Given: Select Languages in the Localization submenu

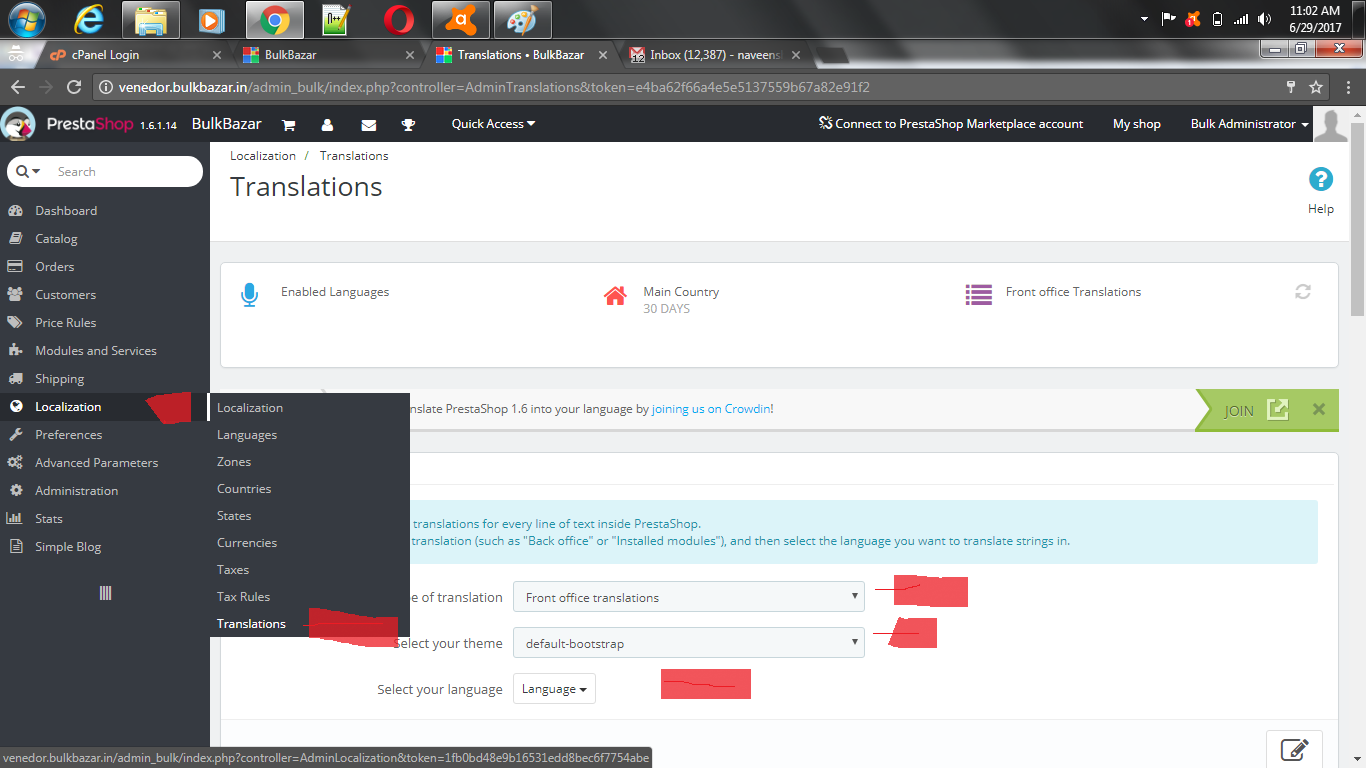Looking at the screenshot, I should tap(247, 435).
